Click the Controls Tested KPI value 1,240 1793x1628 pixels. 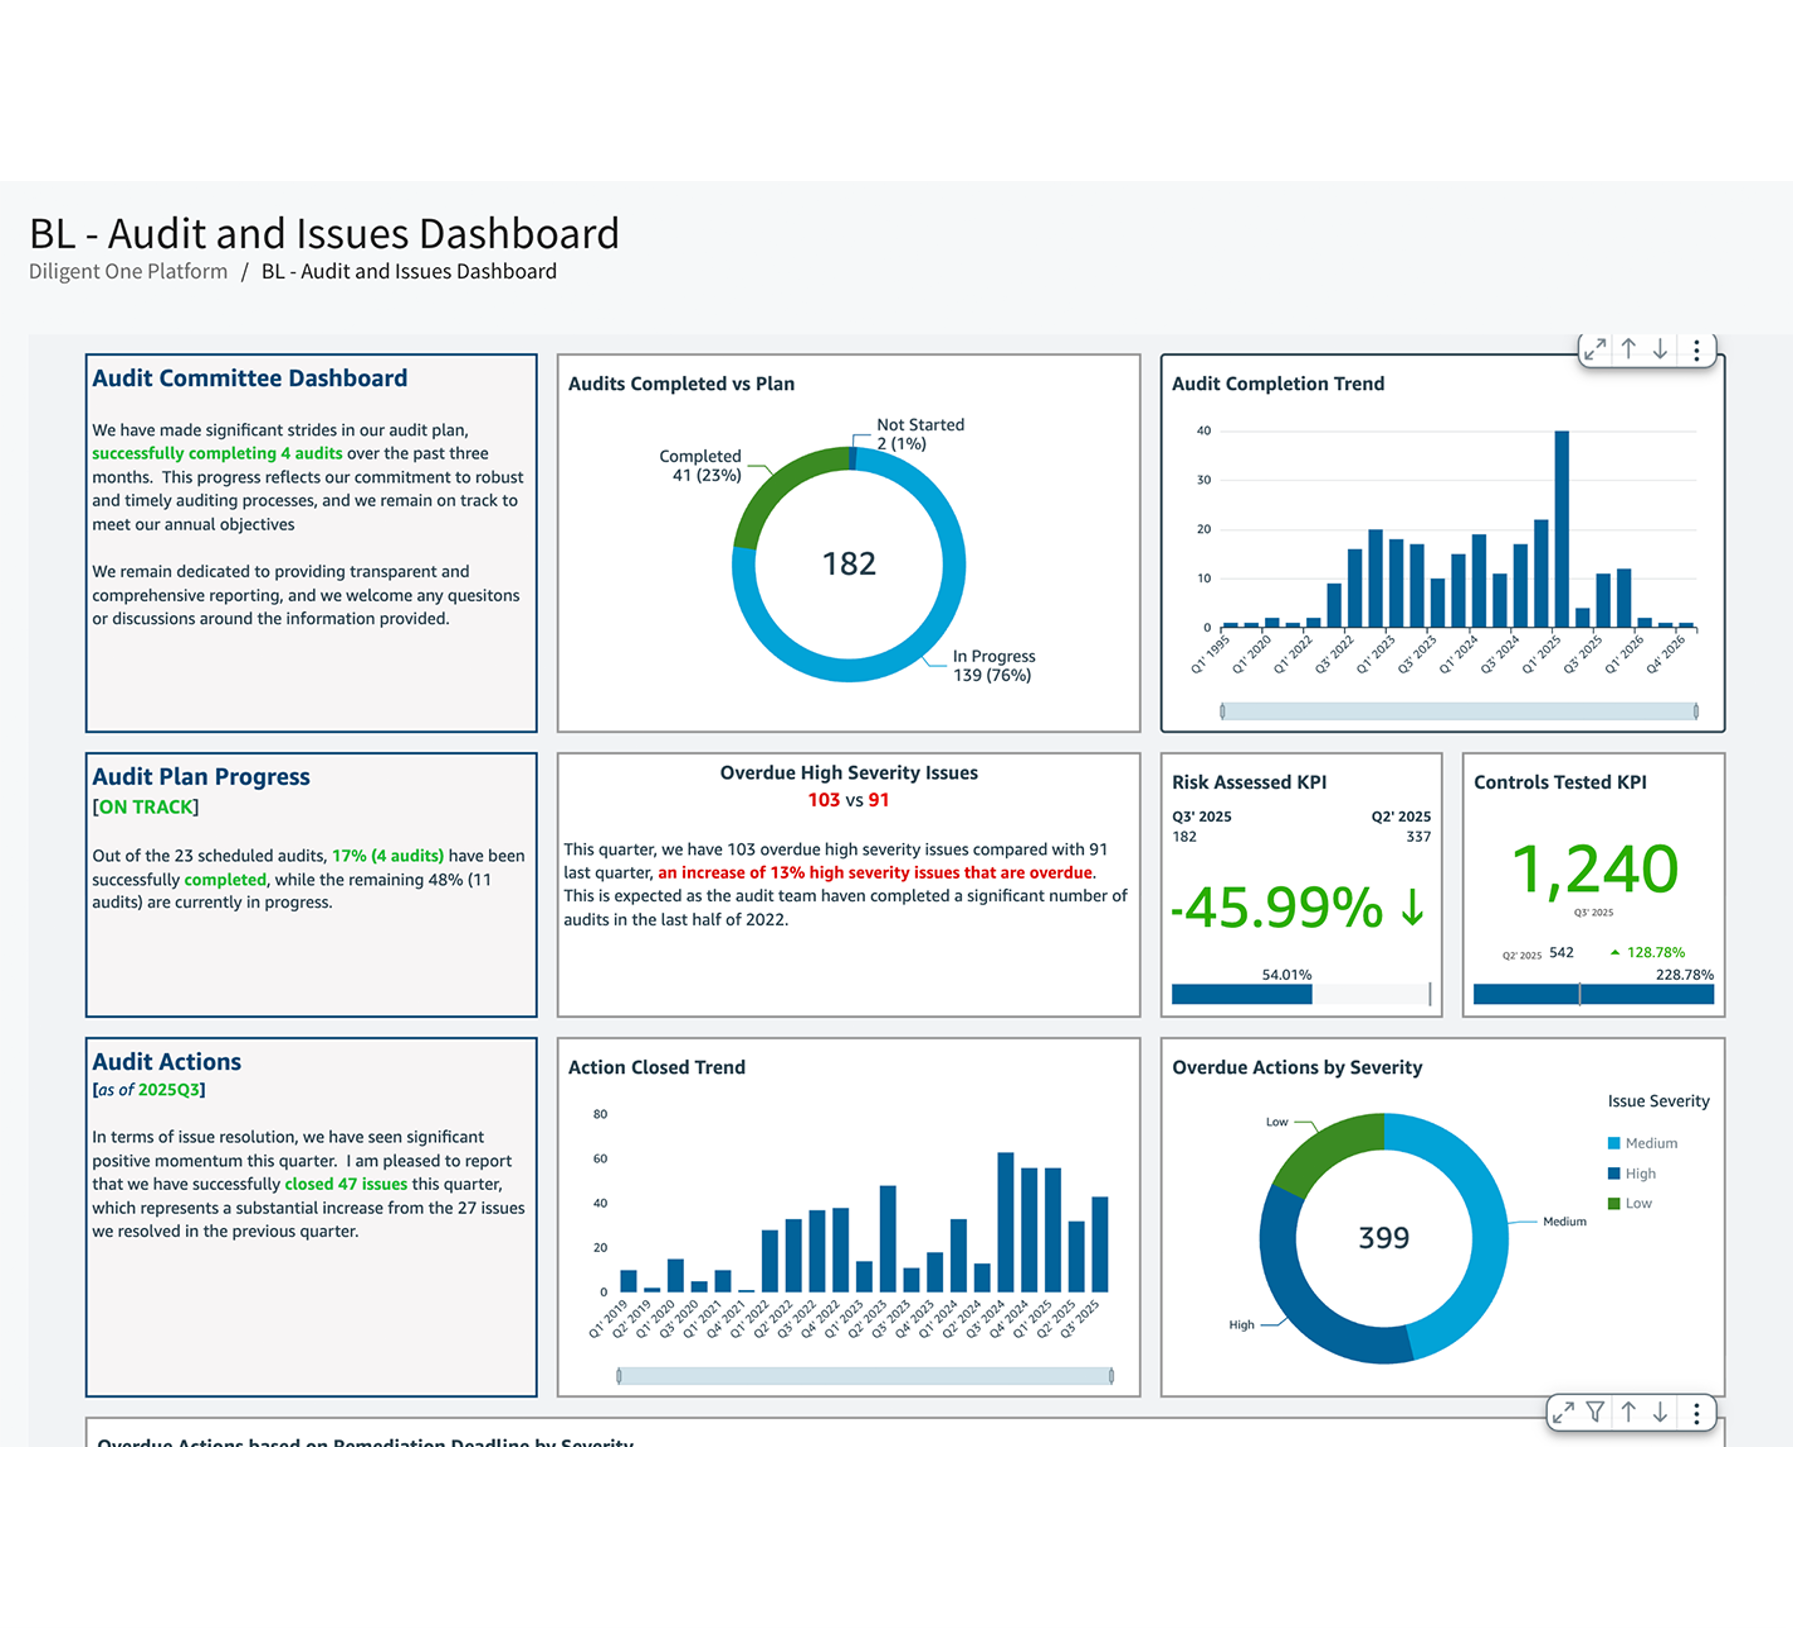(x=1593, y=868)
